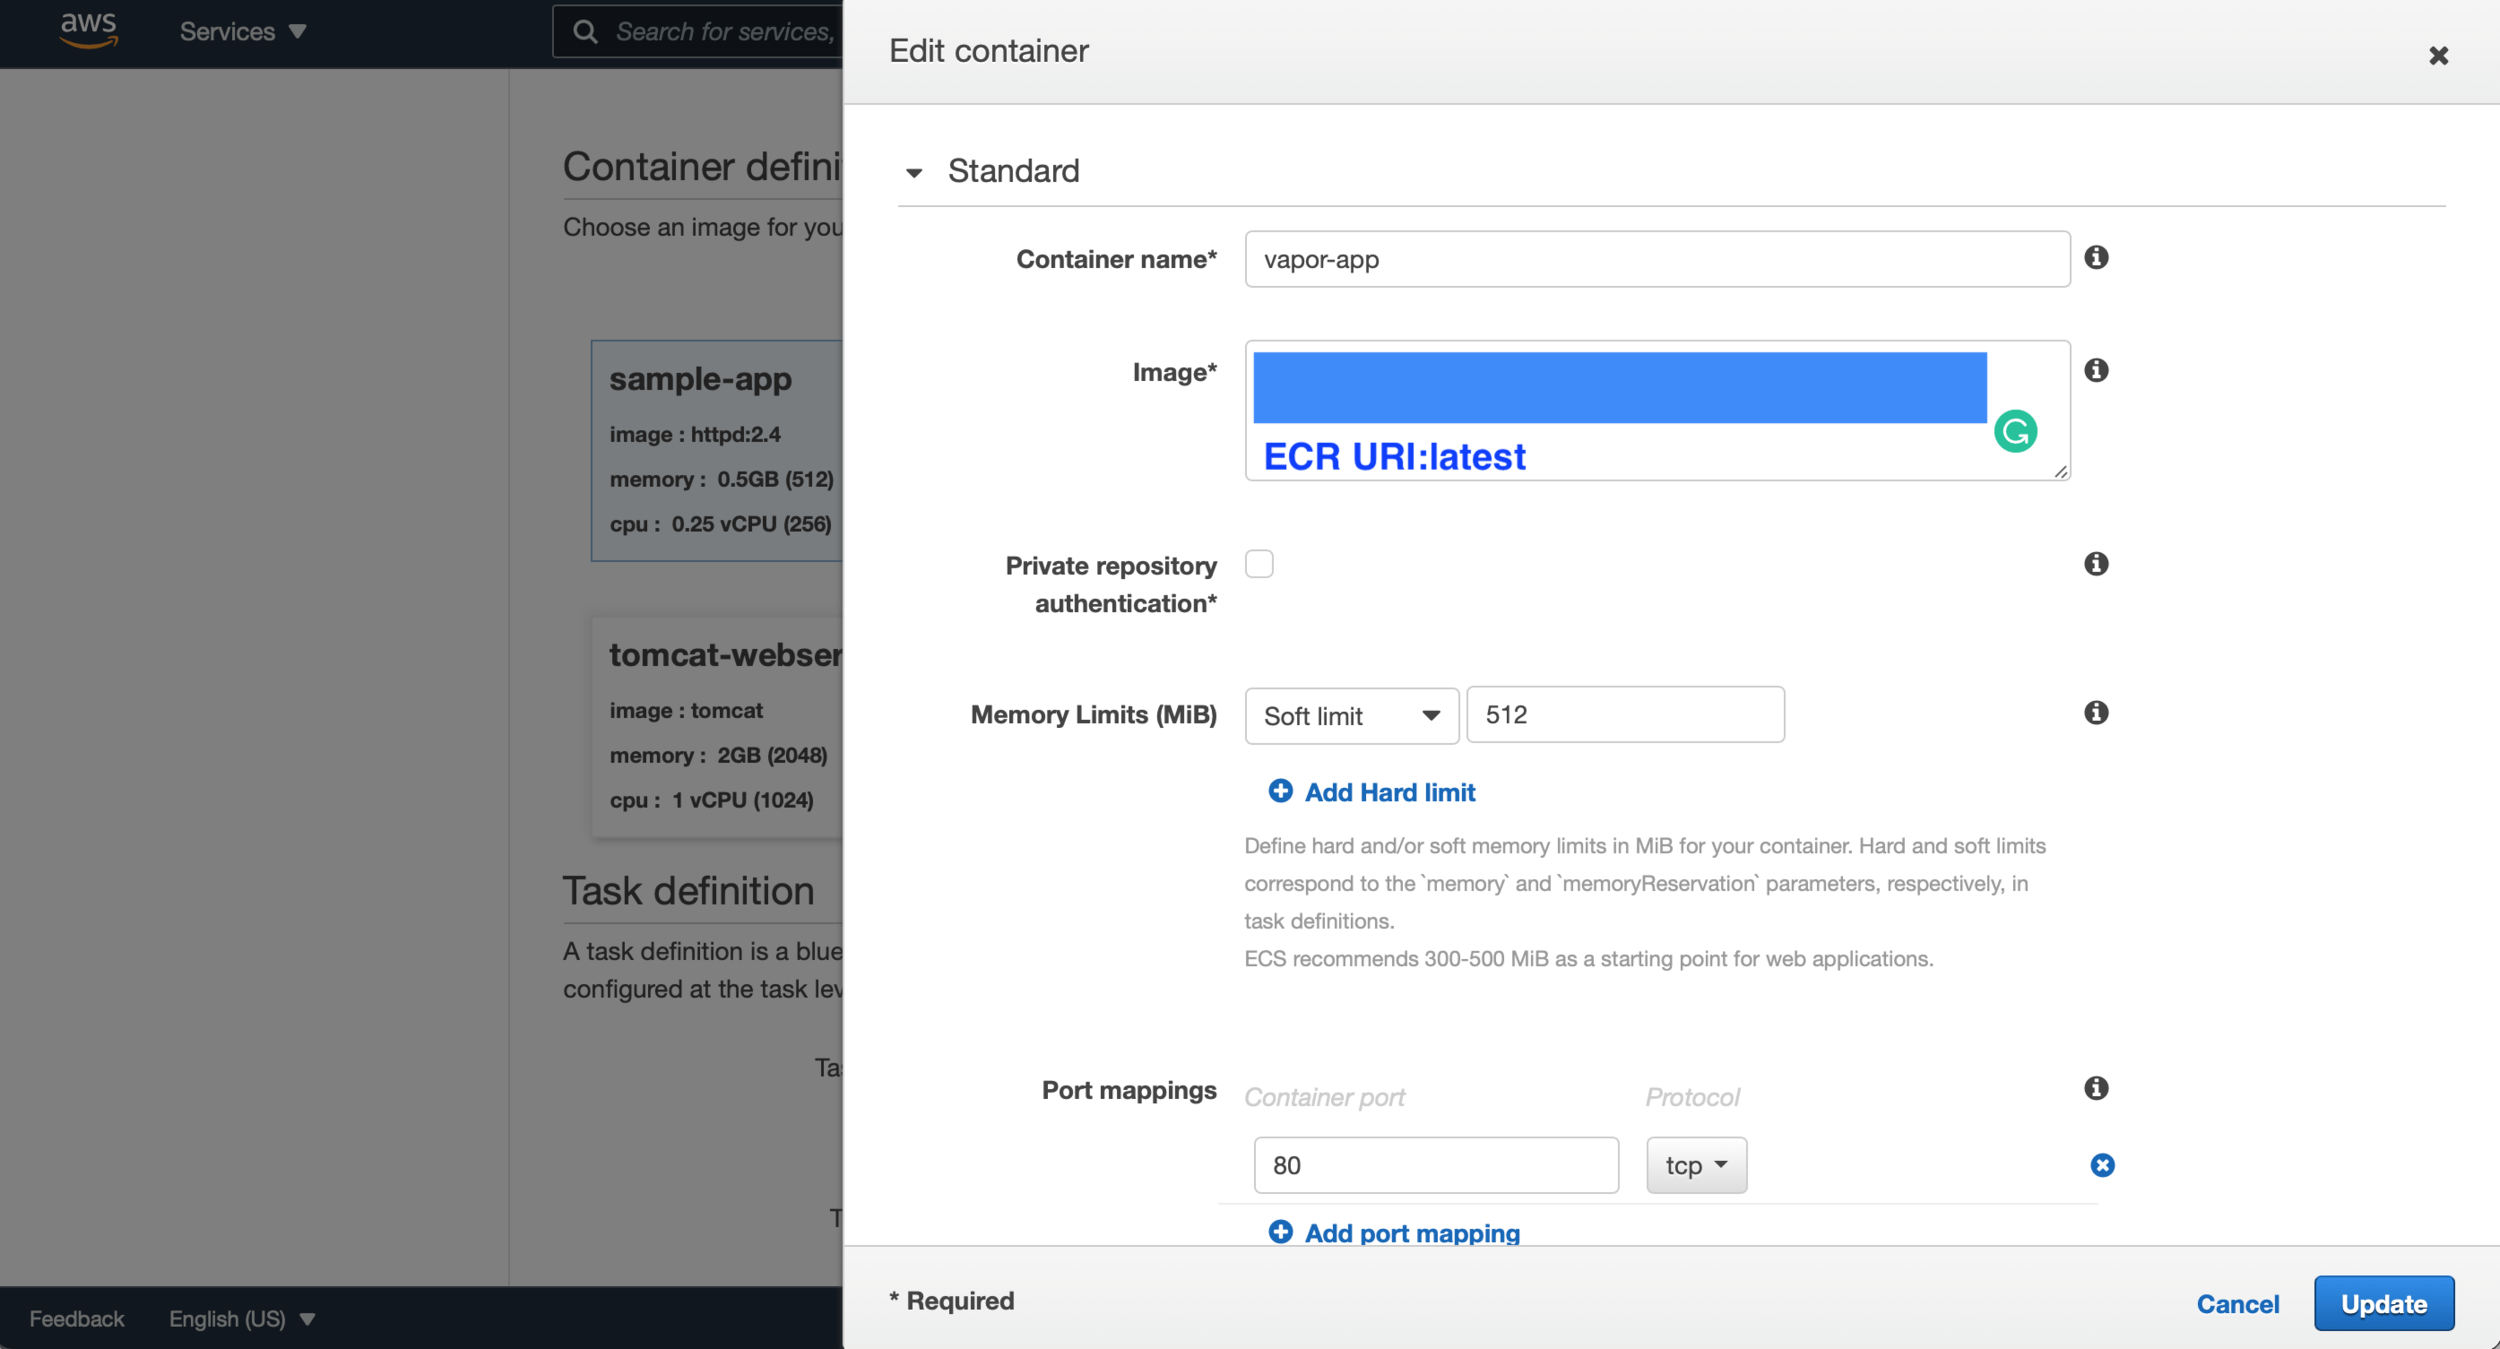Screen dimensions: 2500x1349
Task: Collapse the Standard section
Action: pyautogui.click(x=915, y=171)
